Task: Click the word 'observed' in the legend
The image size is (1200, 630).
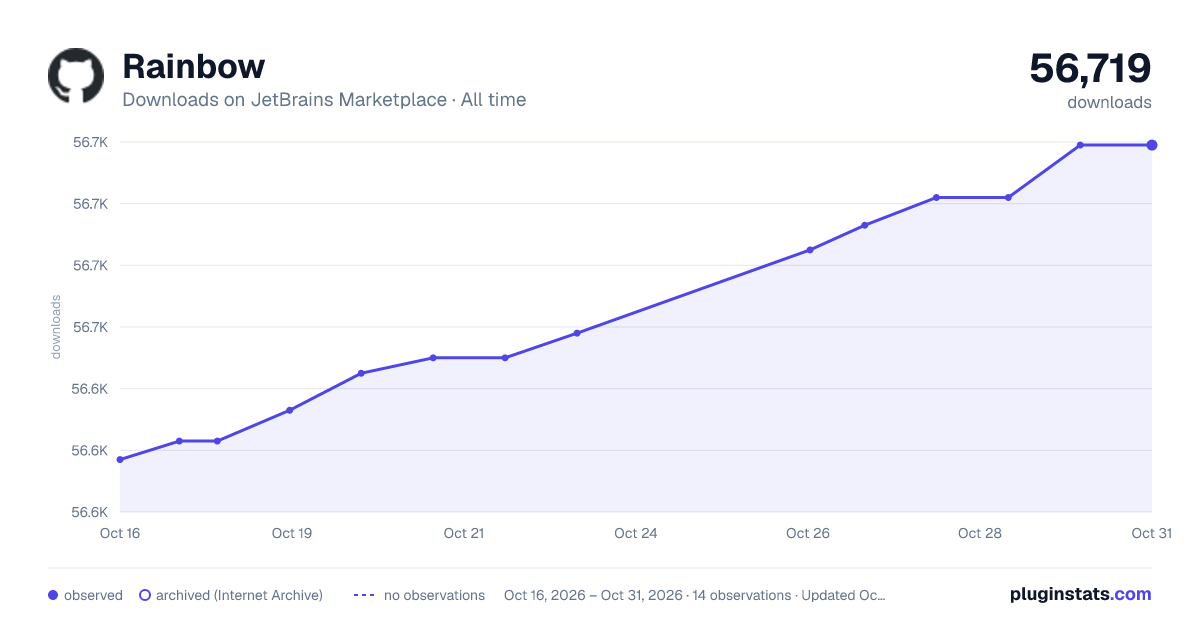Action: click(x=93, y=595)
